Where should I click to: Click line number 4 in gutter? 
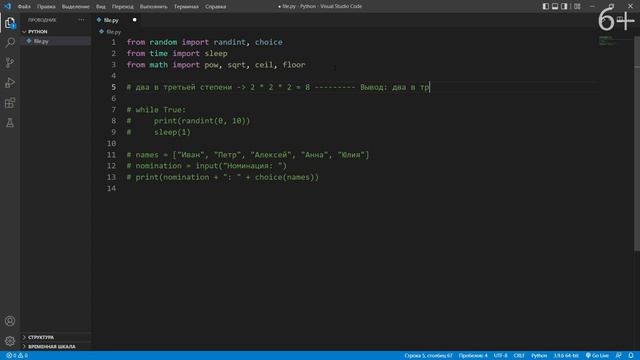click(x=113, y=76)
